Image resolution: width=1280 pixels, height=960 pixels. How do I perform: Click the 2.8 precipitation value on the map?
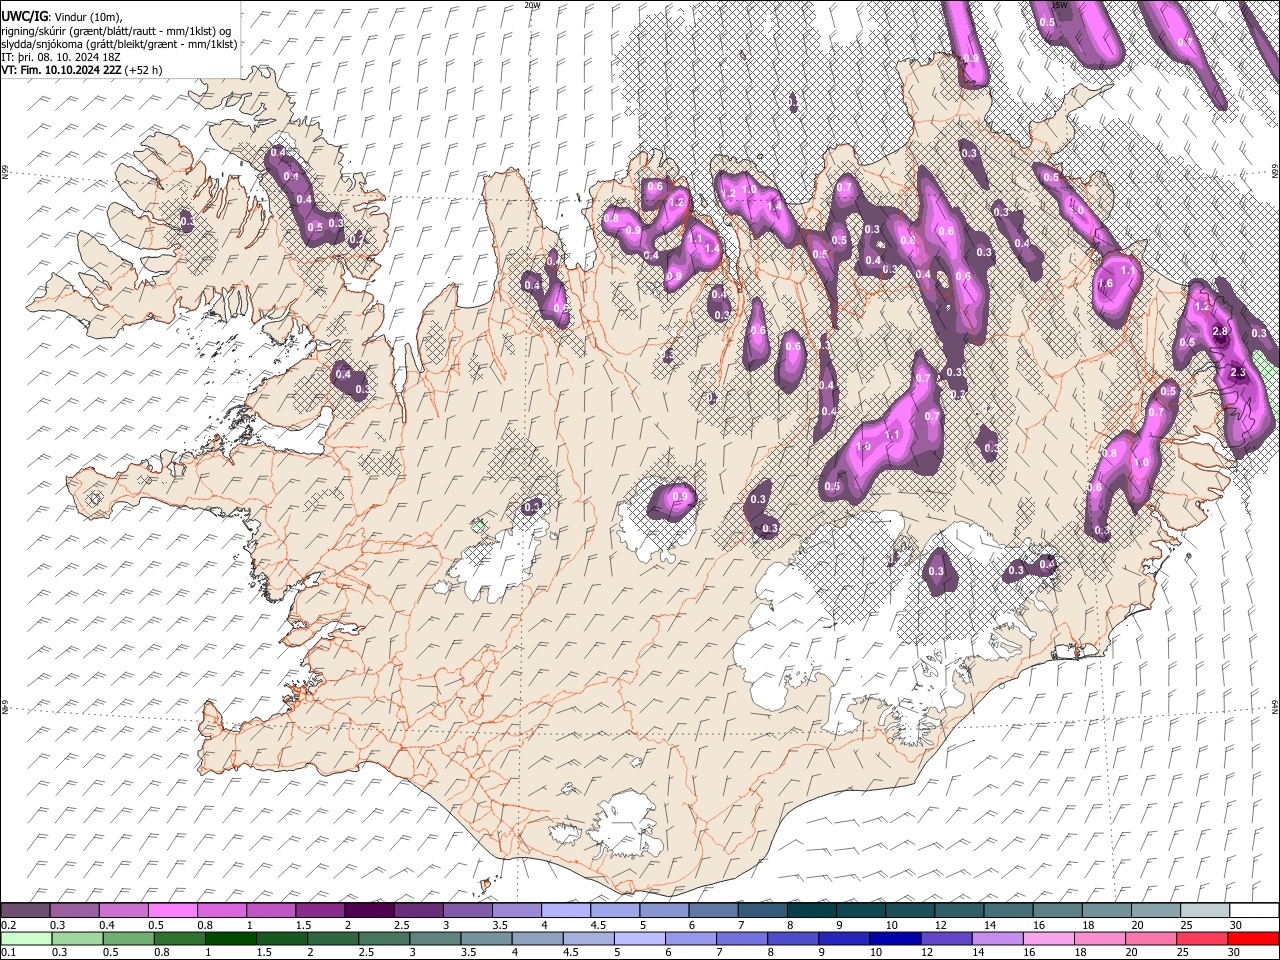[1220, 332]
